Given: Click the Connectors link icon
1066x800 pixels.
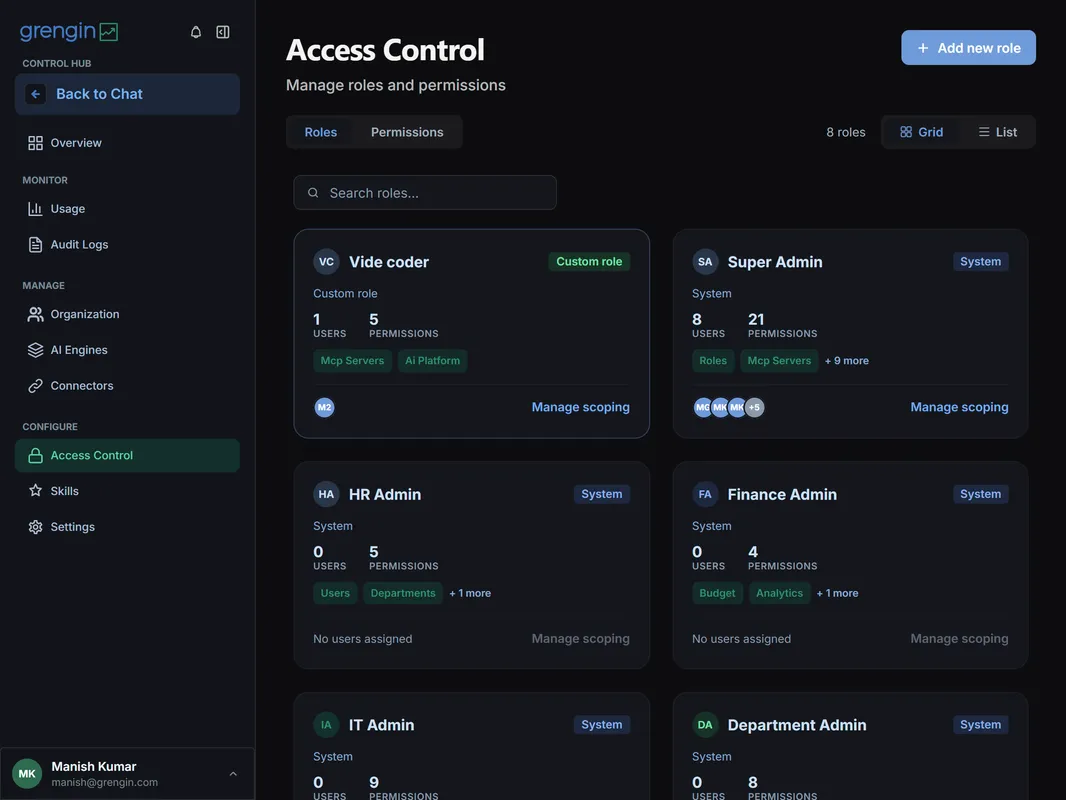Looking at the screenshot, I should pos(35,385).
